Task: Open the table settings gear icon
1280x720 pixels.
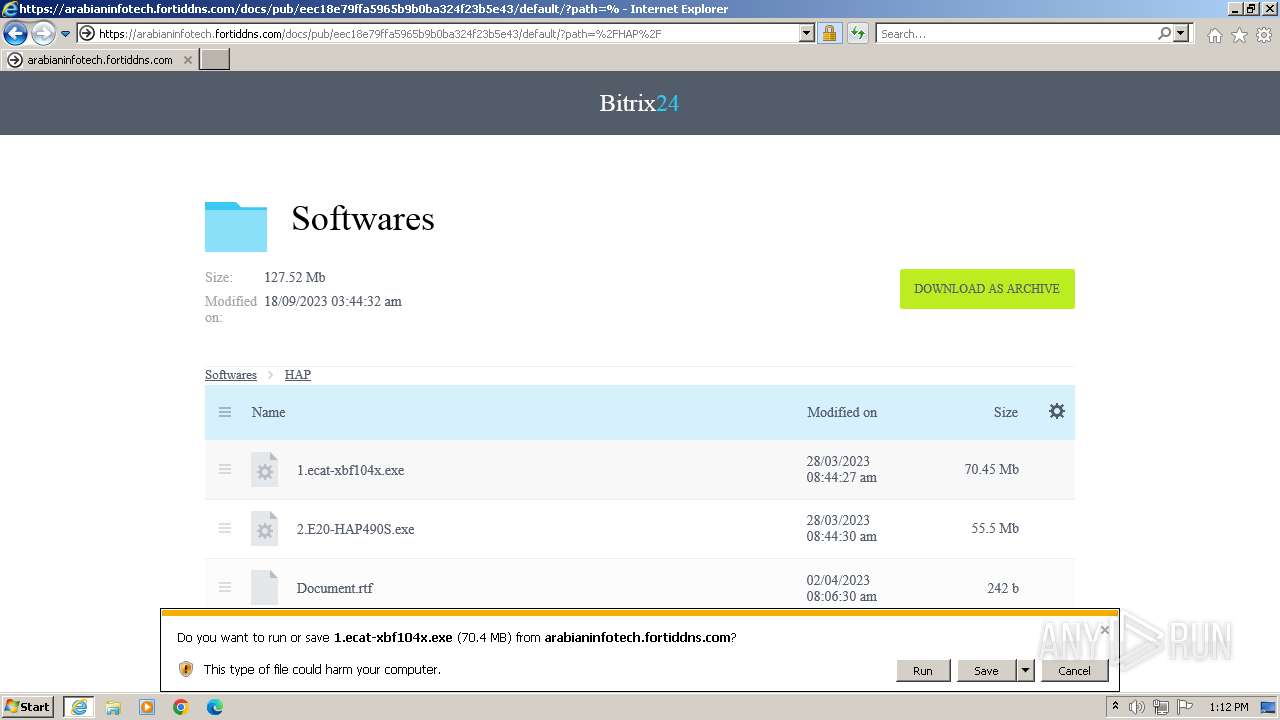Action: click(1057, 411)
